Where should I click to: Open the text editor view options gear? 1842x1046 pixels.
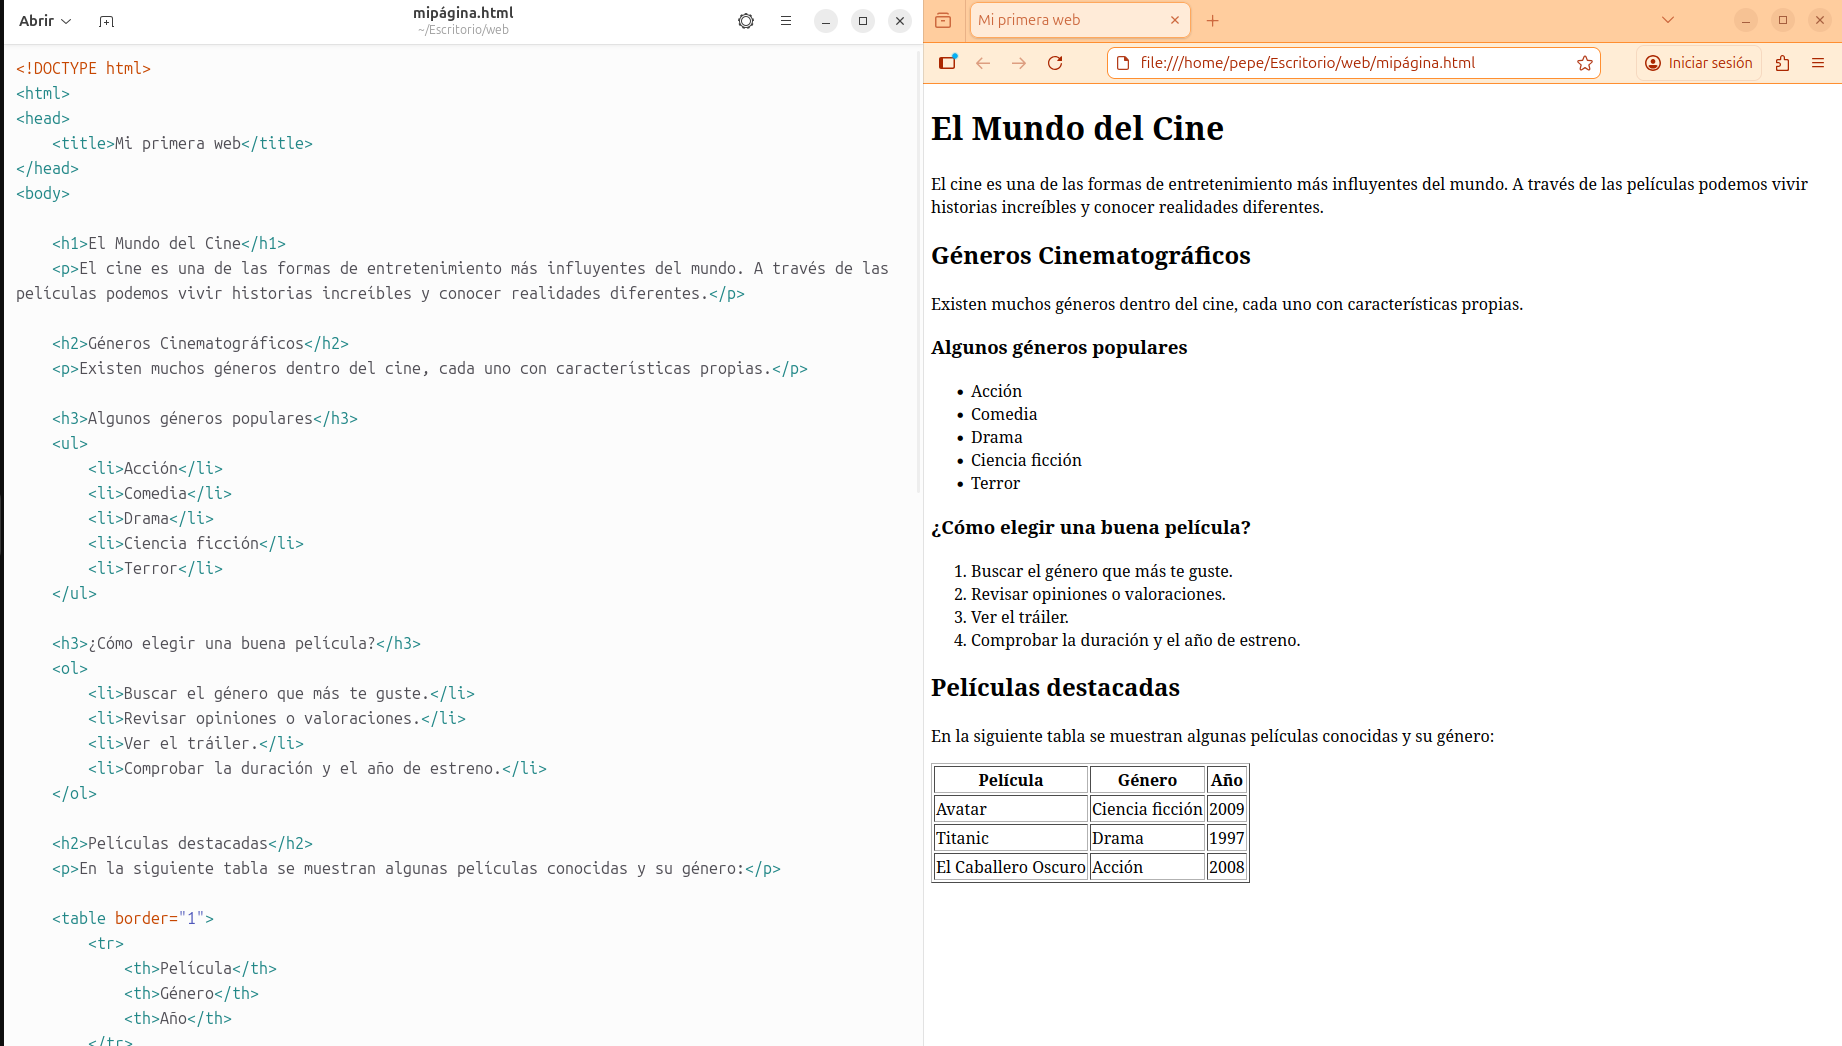pyautogui.click(x=746, y=21)
